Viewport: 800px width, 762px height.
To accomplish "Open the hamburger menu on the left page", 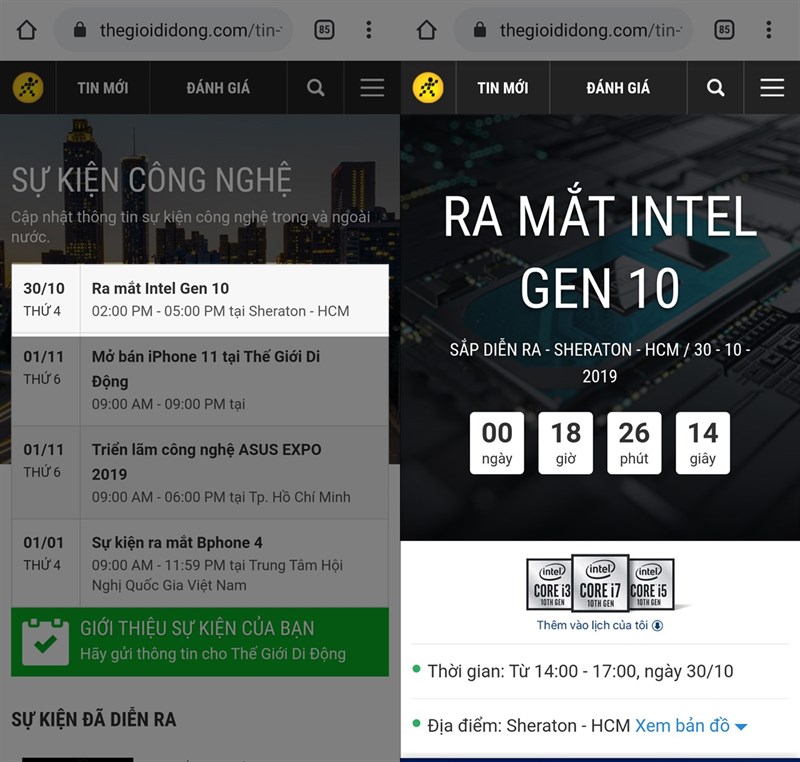I will (x=372, y=88).
